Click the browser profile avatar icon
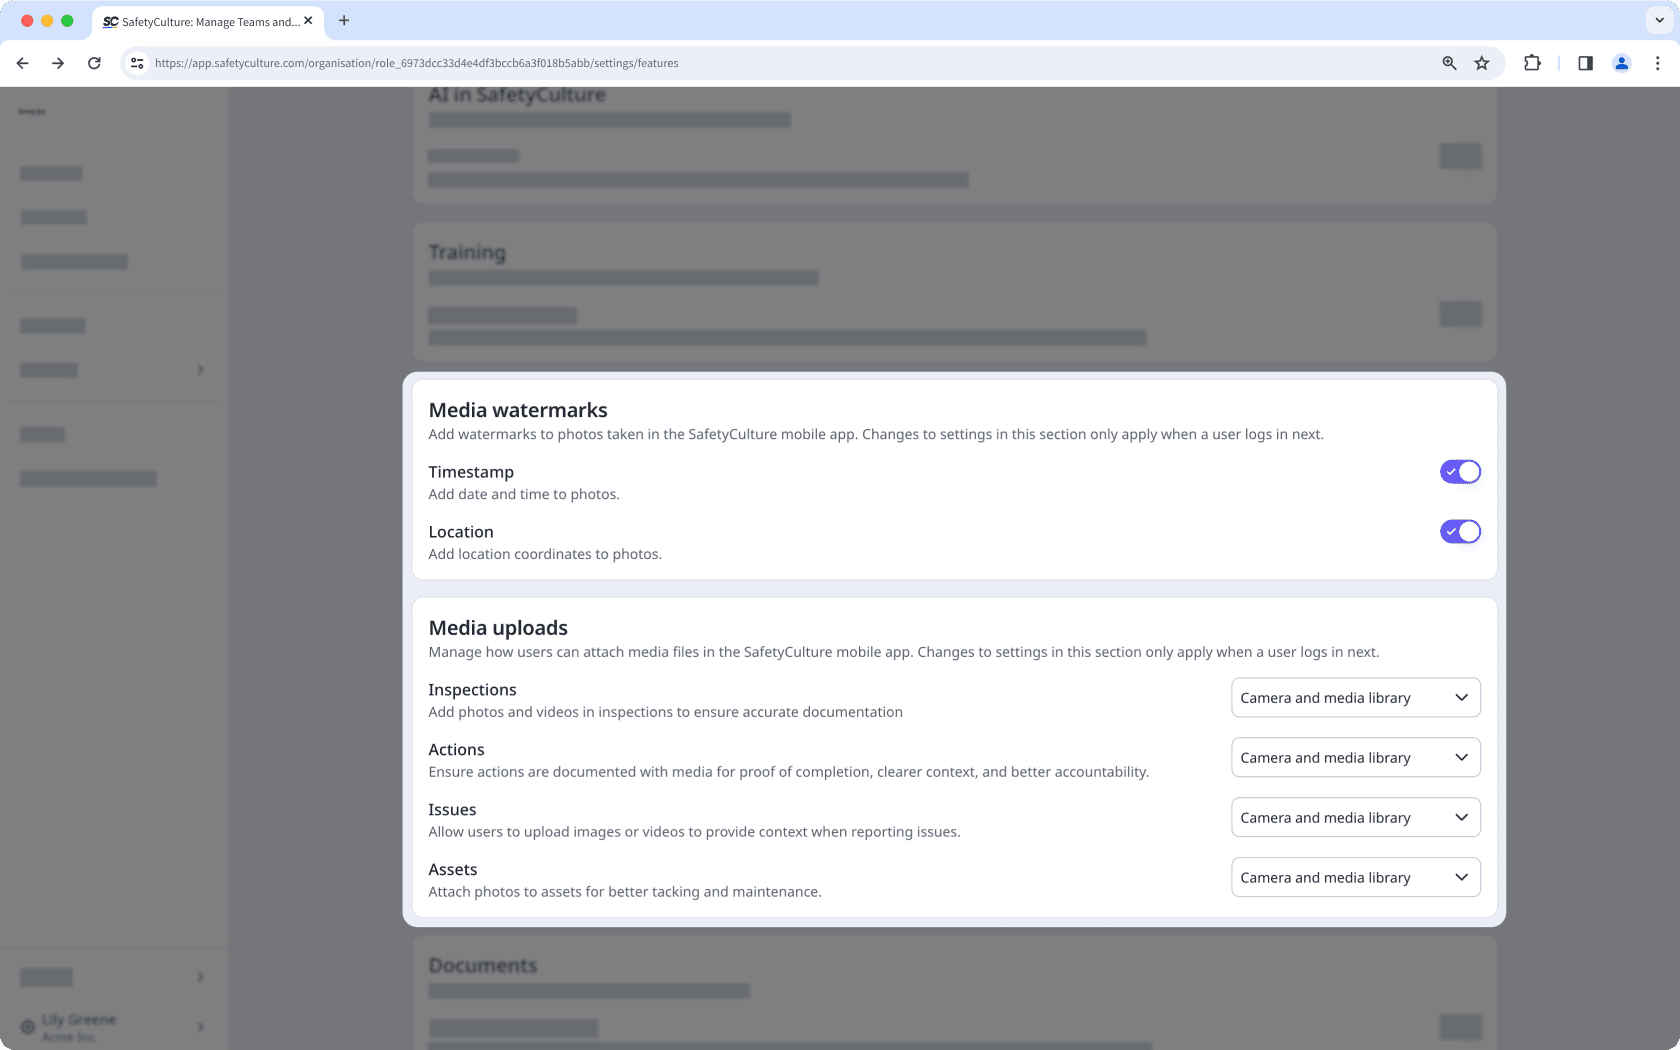Viewport: 1680px width, 1050px height. 1621,62
